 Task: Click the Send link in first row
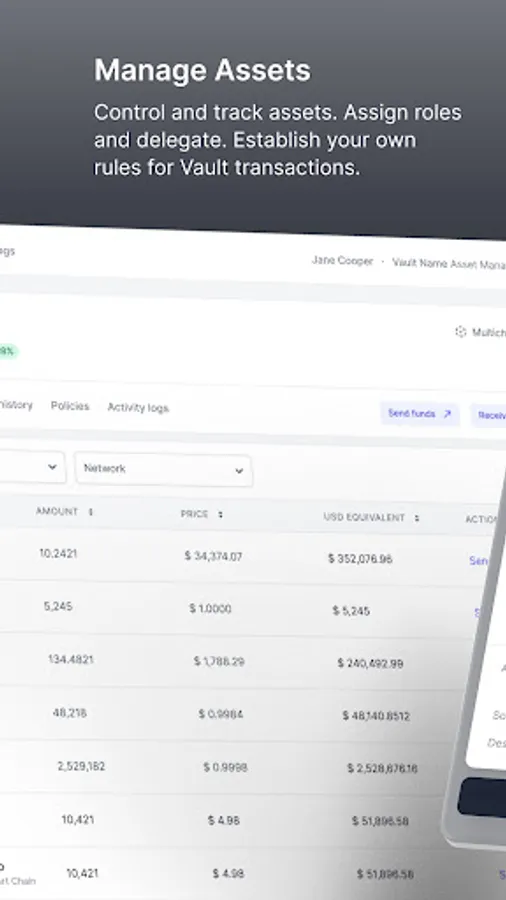coord(479,561)
